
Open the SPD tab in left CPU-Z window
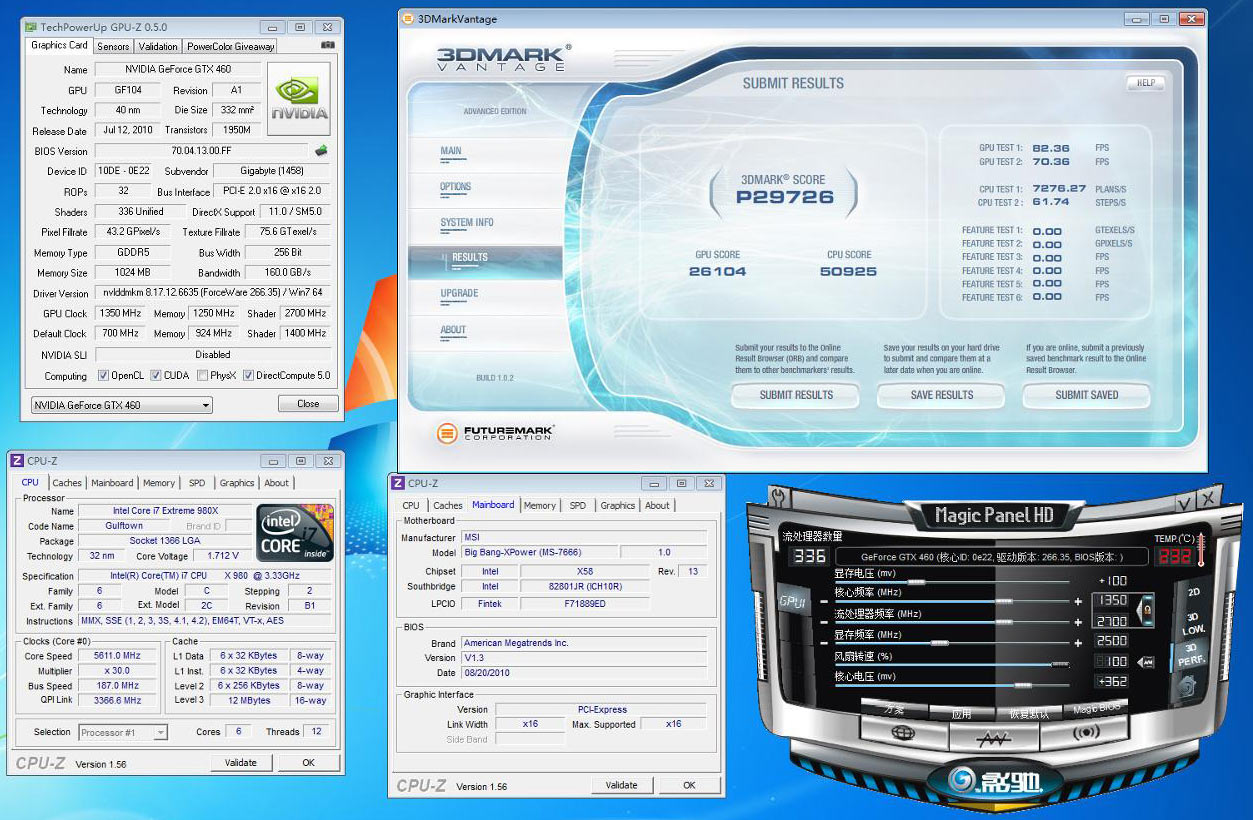[197, 483]
